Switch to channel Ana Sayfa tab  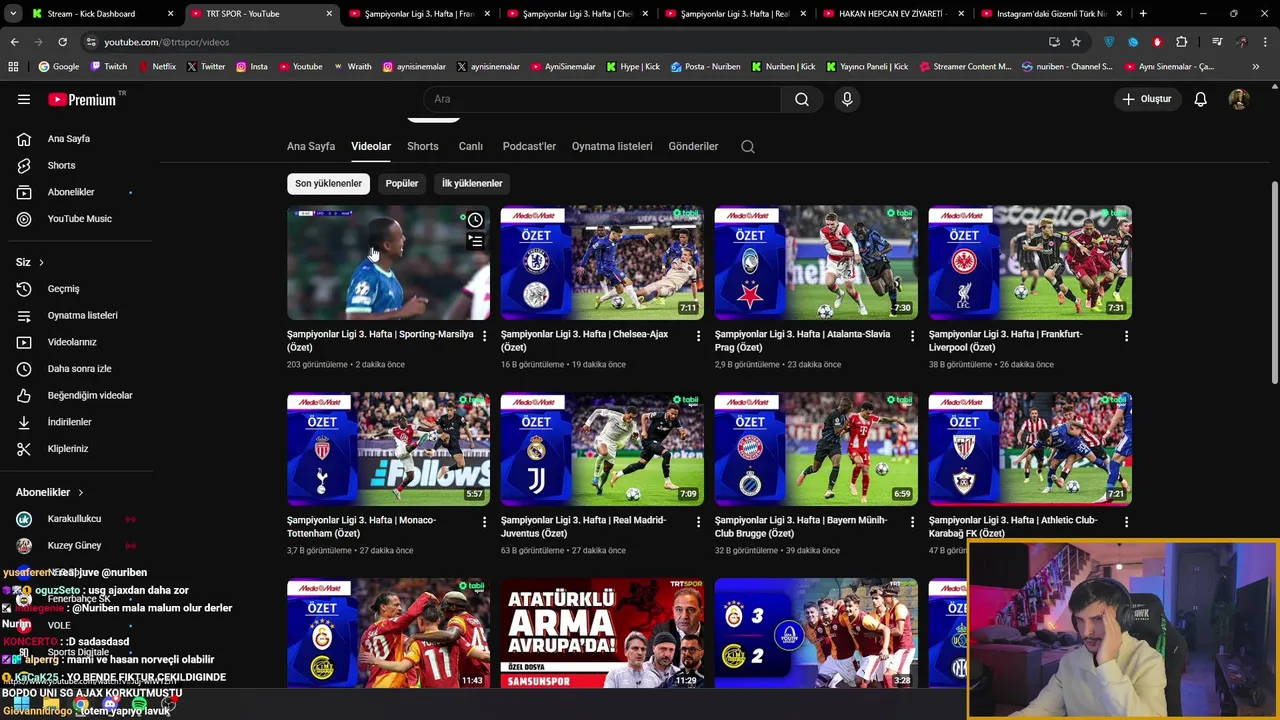click(311, 146)
